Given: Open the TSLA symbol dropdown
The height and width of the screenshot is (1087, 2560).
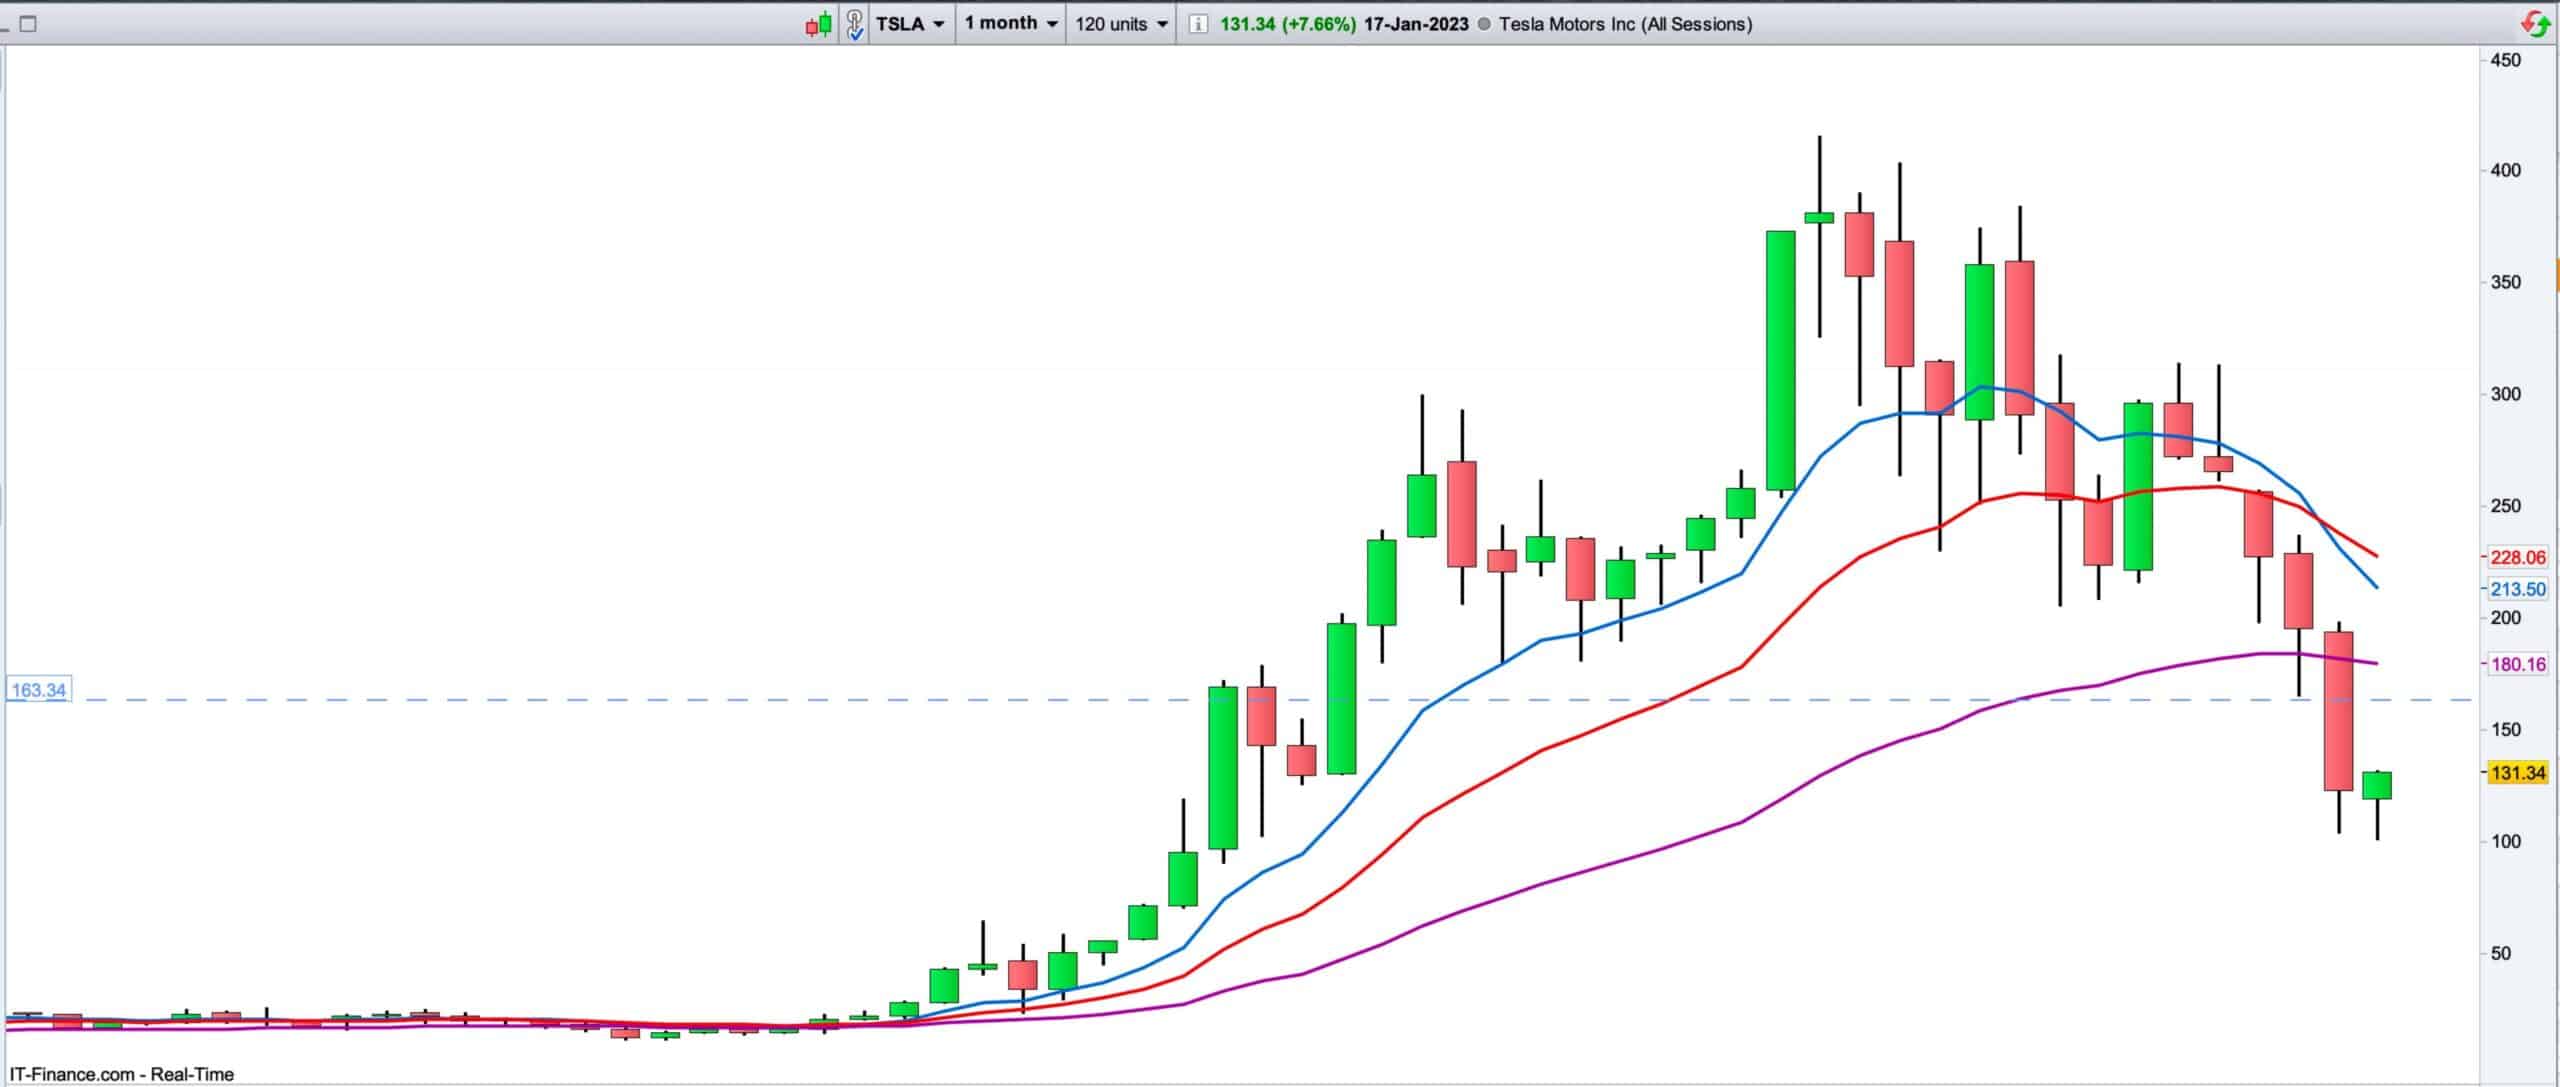Looking at the screenshot, I should tap(909, 24).
